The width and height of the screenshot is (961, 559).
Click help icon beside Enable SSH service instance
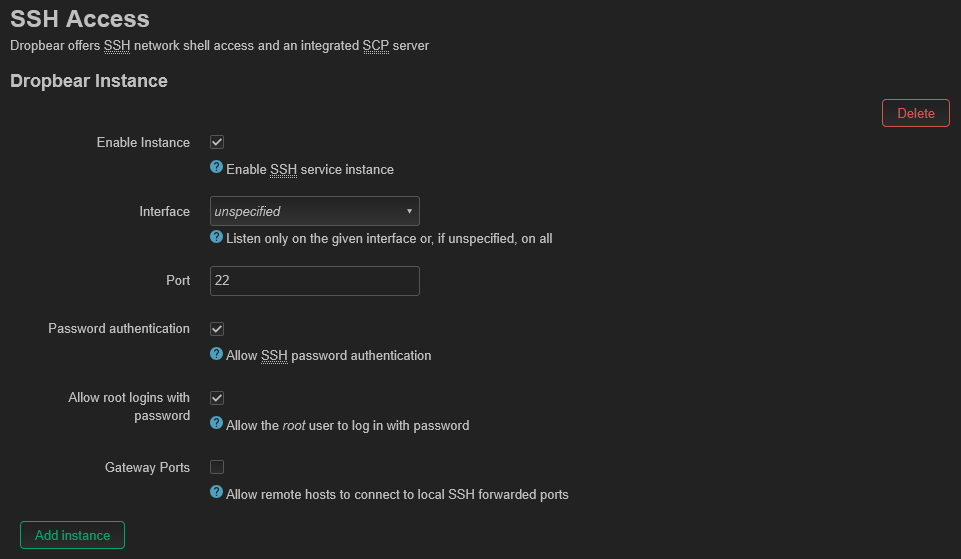tap(216, 167)
